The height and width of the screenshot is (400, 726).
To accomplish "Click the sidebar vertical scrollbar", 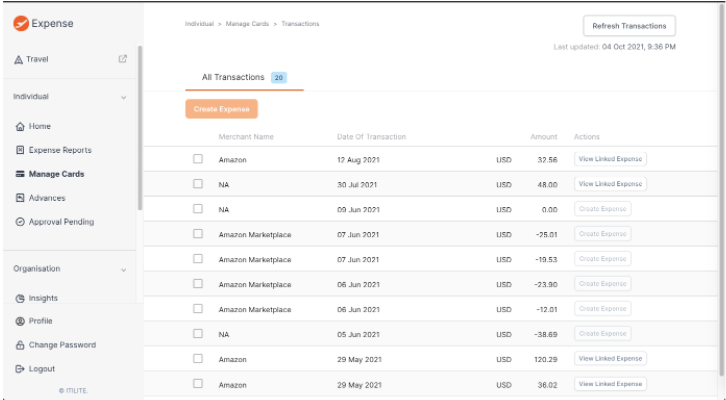I will point(140,130).
